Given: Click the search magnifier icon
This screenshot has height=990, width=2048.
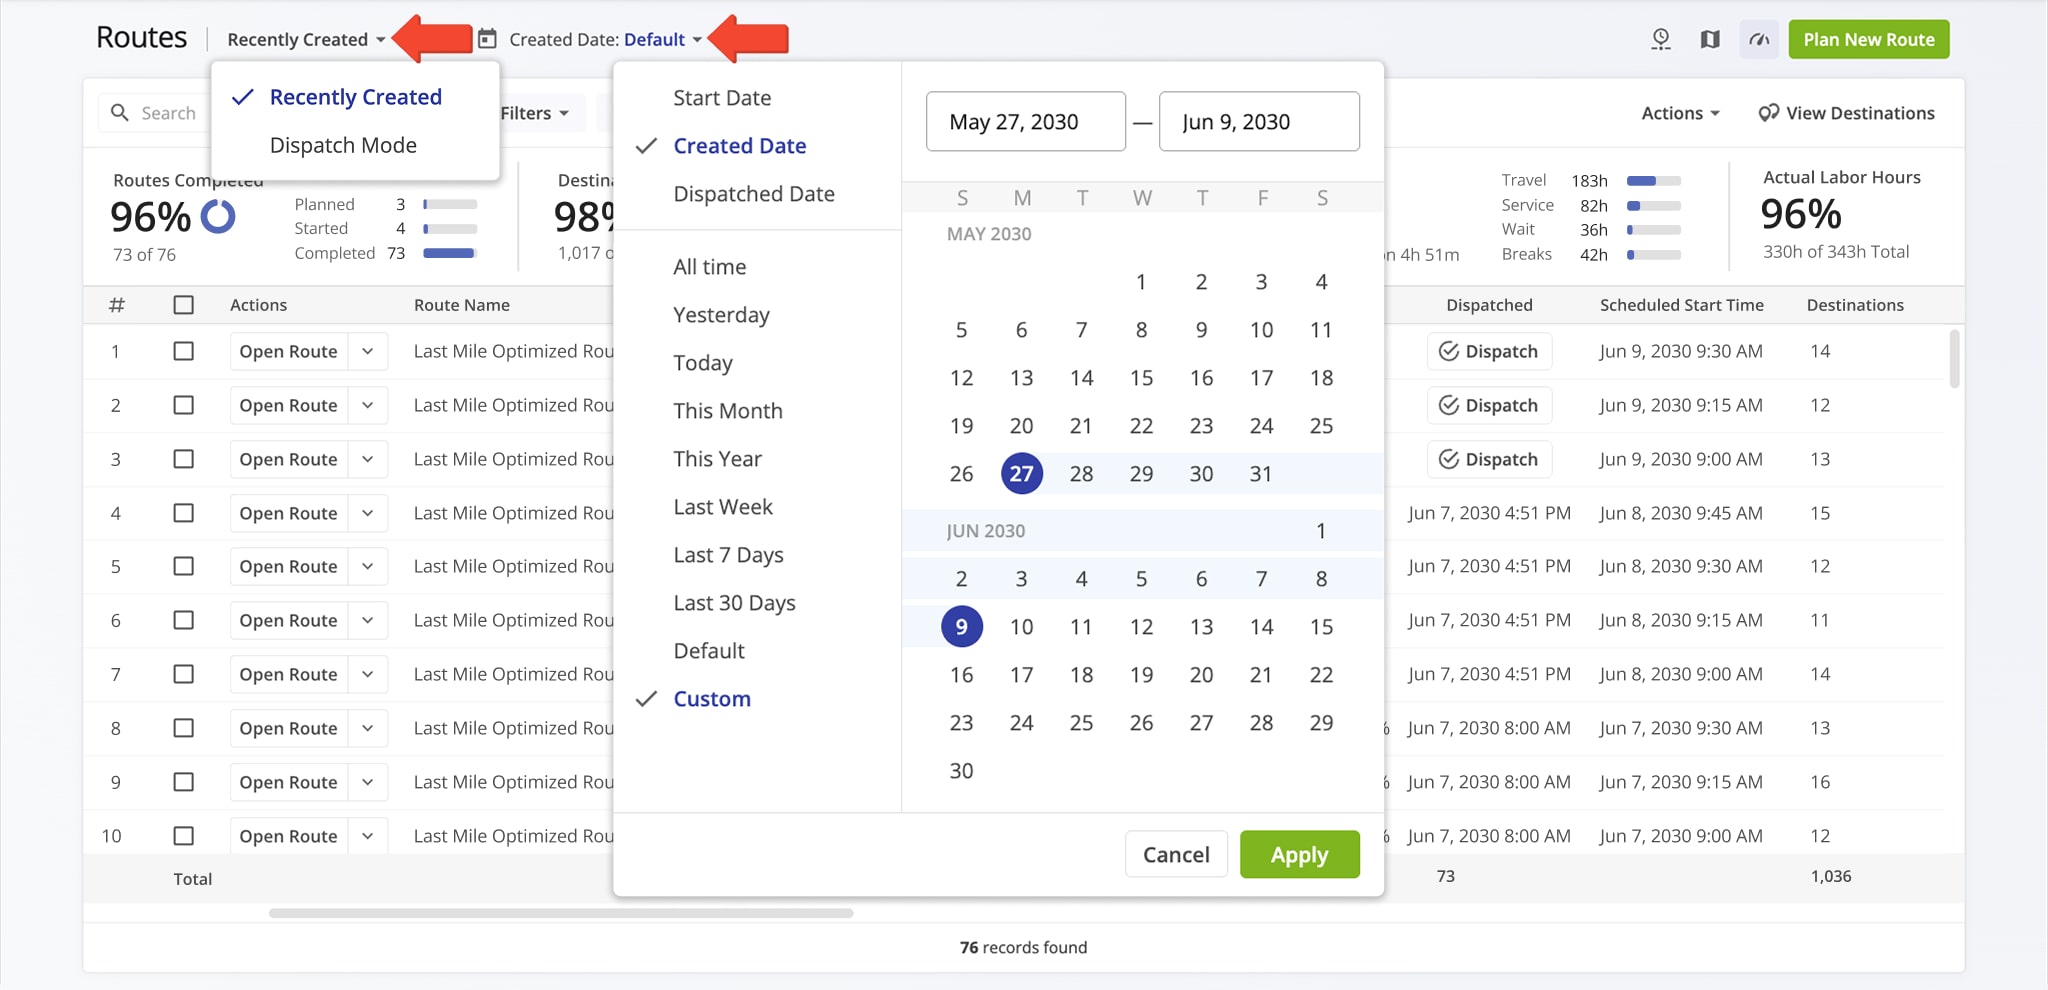Looking at the screenshot, I should 120,113.
